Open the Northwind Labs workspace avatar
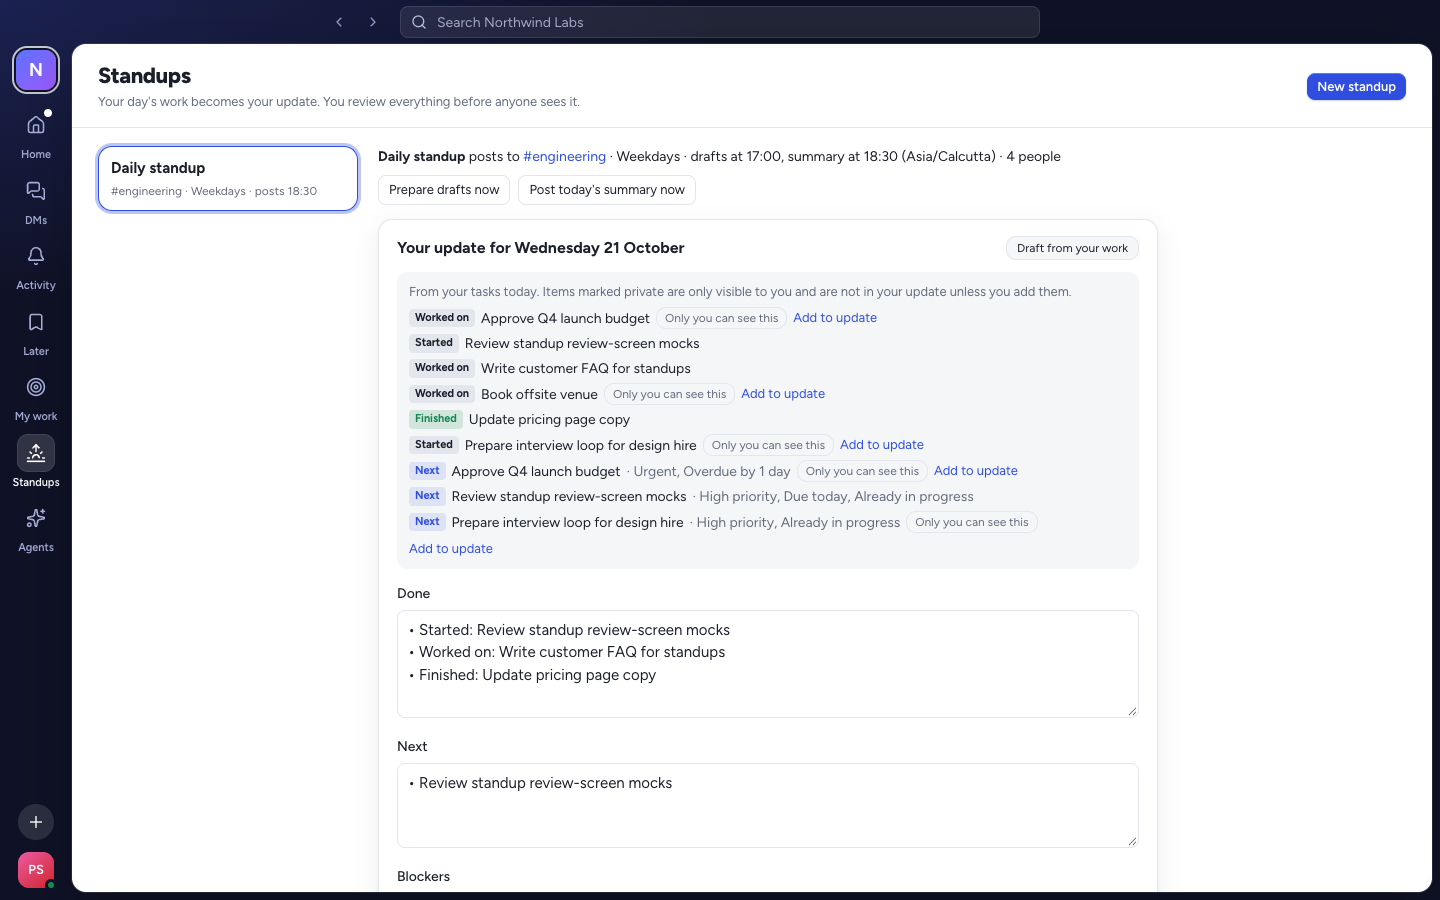Viewport: 1440px width, 900px height. [x=36, y=70]
